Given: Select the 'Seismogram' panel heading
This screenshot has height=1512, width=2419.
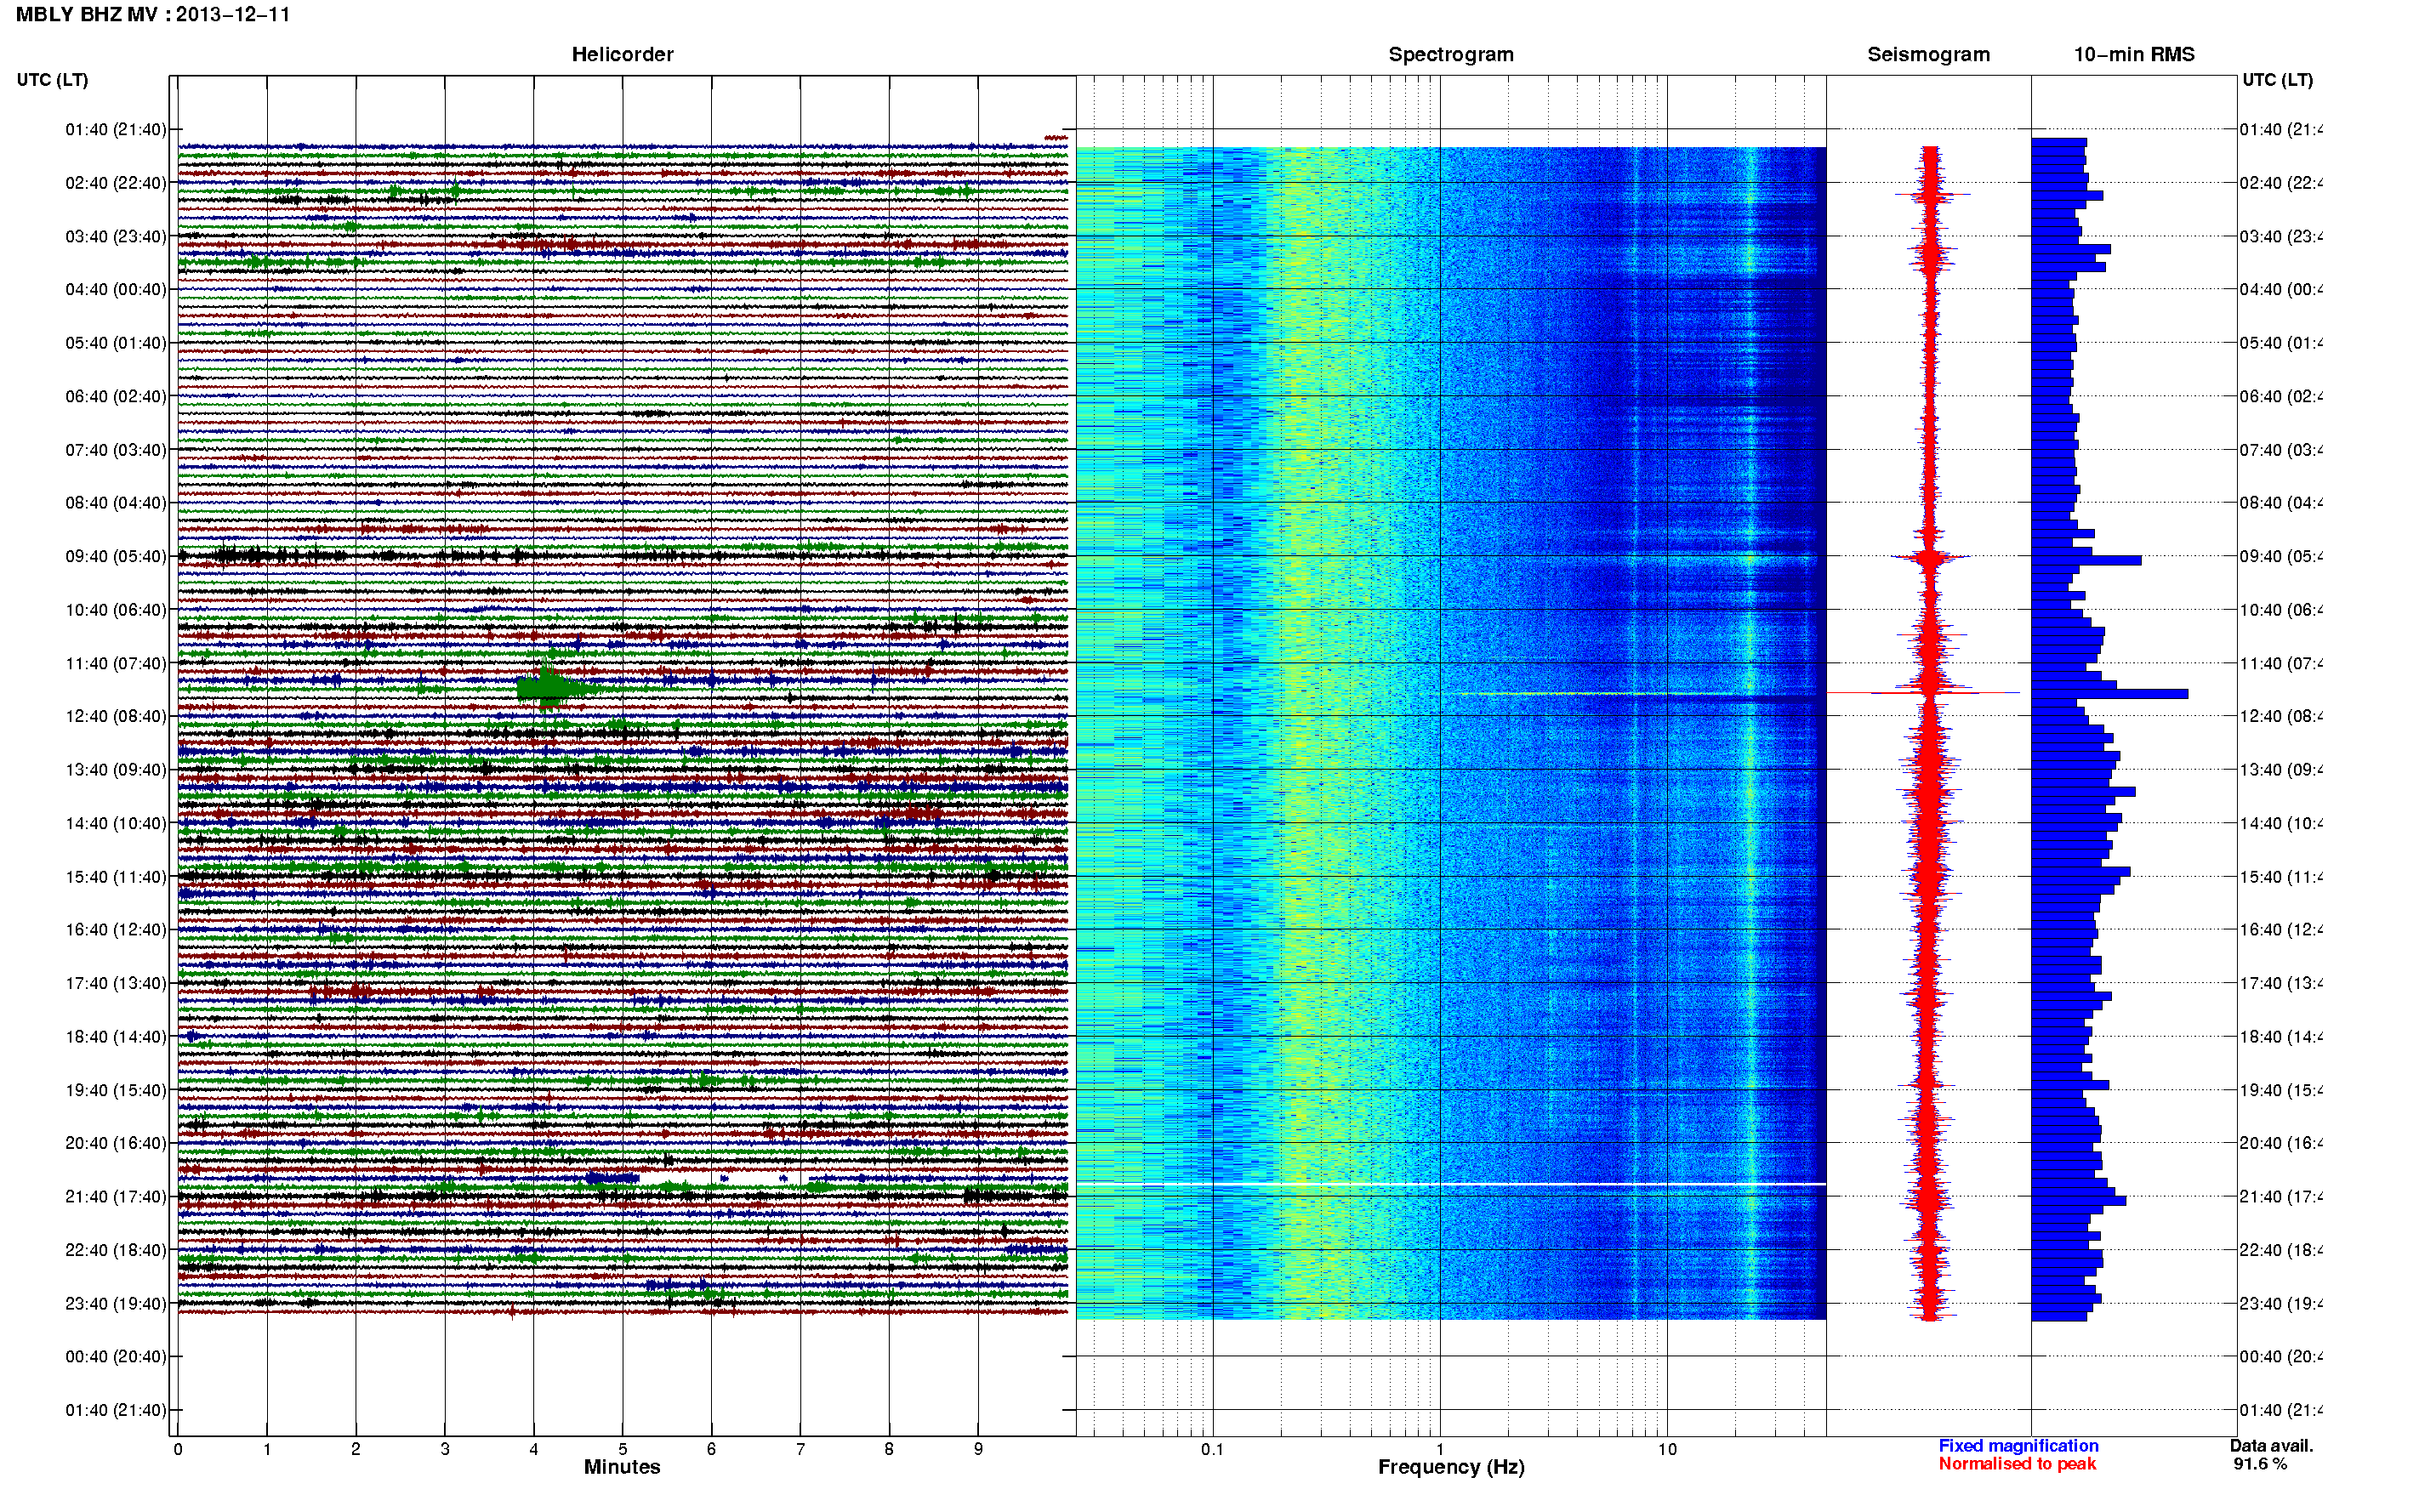Looking at the screenshot, I should click(x=1928, y=55).
